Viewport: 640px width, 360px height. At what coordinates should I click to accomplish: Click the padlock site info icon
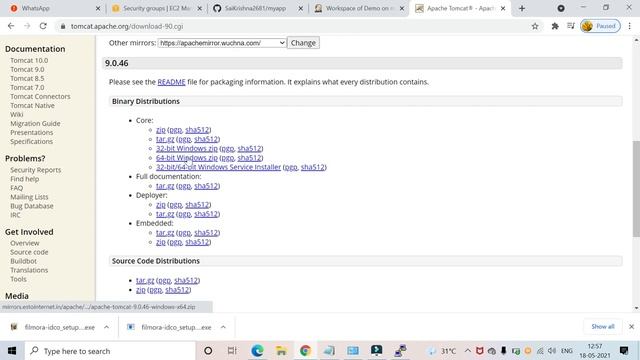coord(62,26)
